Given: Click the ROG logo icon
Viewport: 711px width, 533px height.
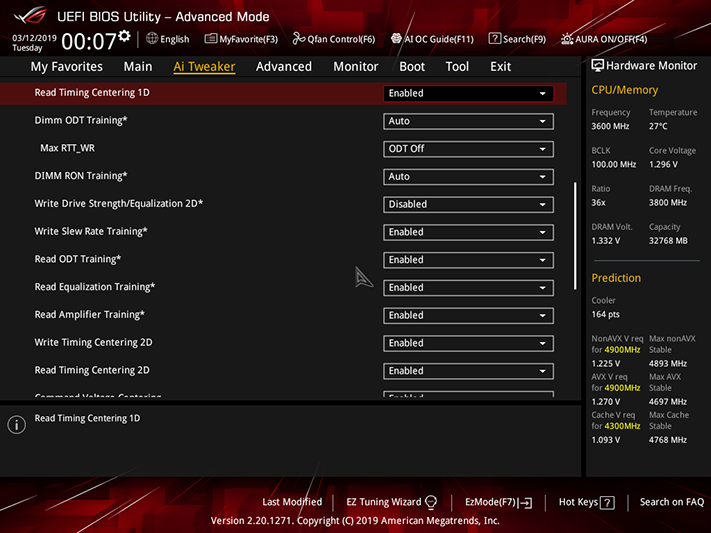Looking at the screenshot, I should (x=30, y=16).
